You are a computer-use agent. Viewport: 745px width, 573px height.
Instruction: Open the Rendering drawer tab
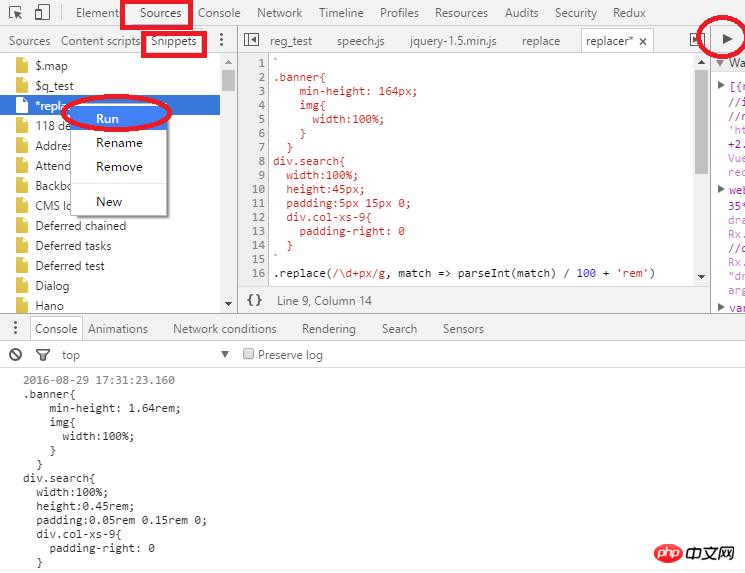point(328,329)
